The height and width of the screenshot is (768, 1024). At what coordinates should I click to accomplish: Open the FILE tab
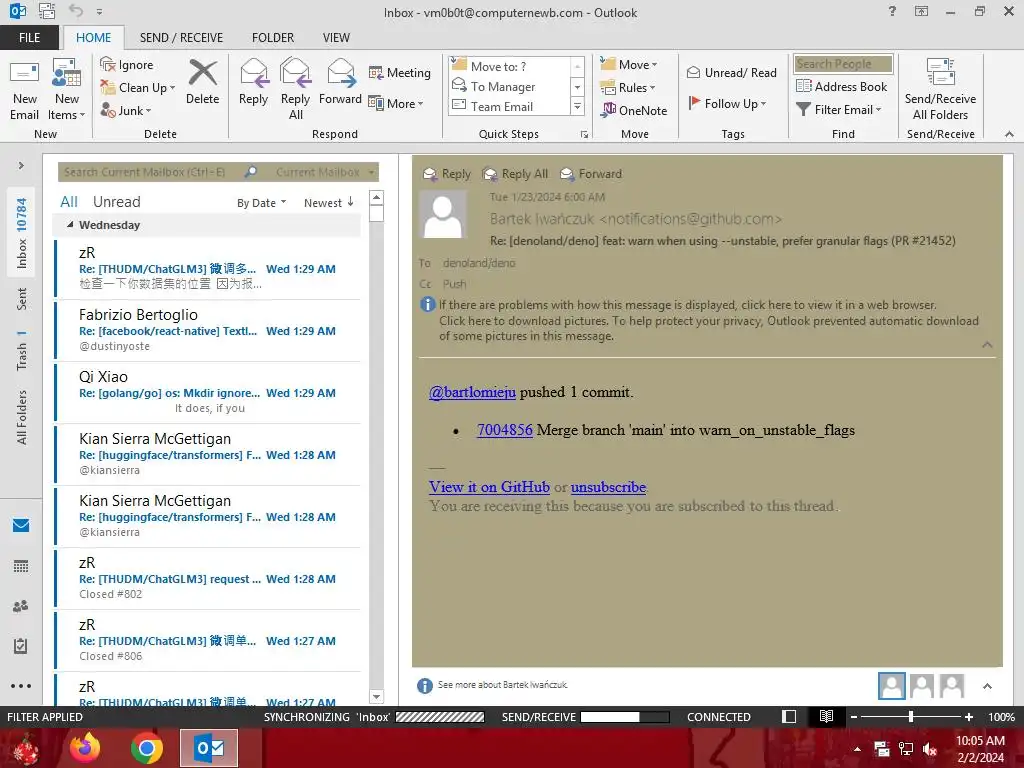tap(29, 38)
